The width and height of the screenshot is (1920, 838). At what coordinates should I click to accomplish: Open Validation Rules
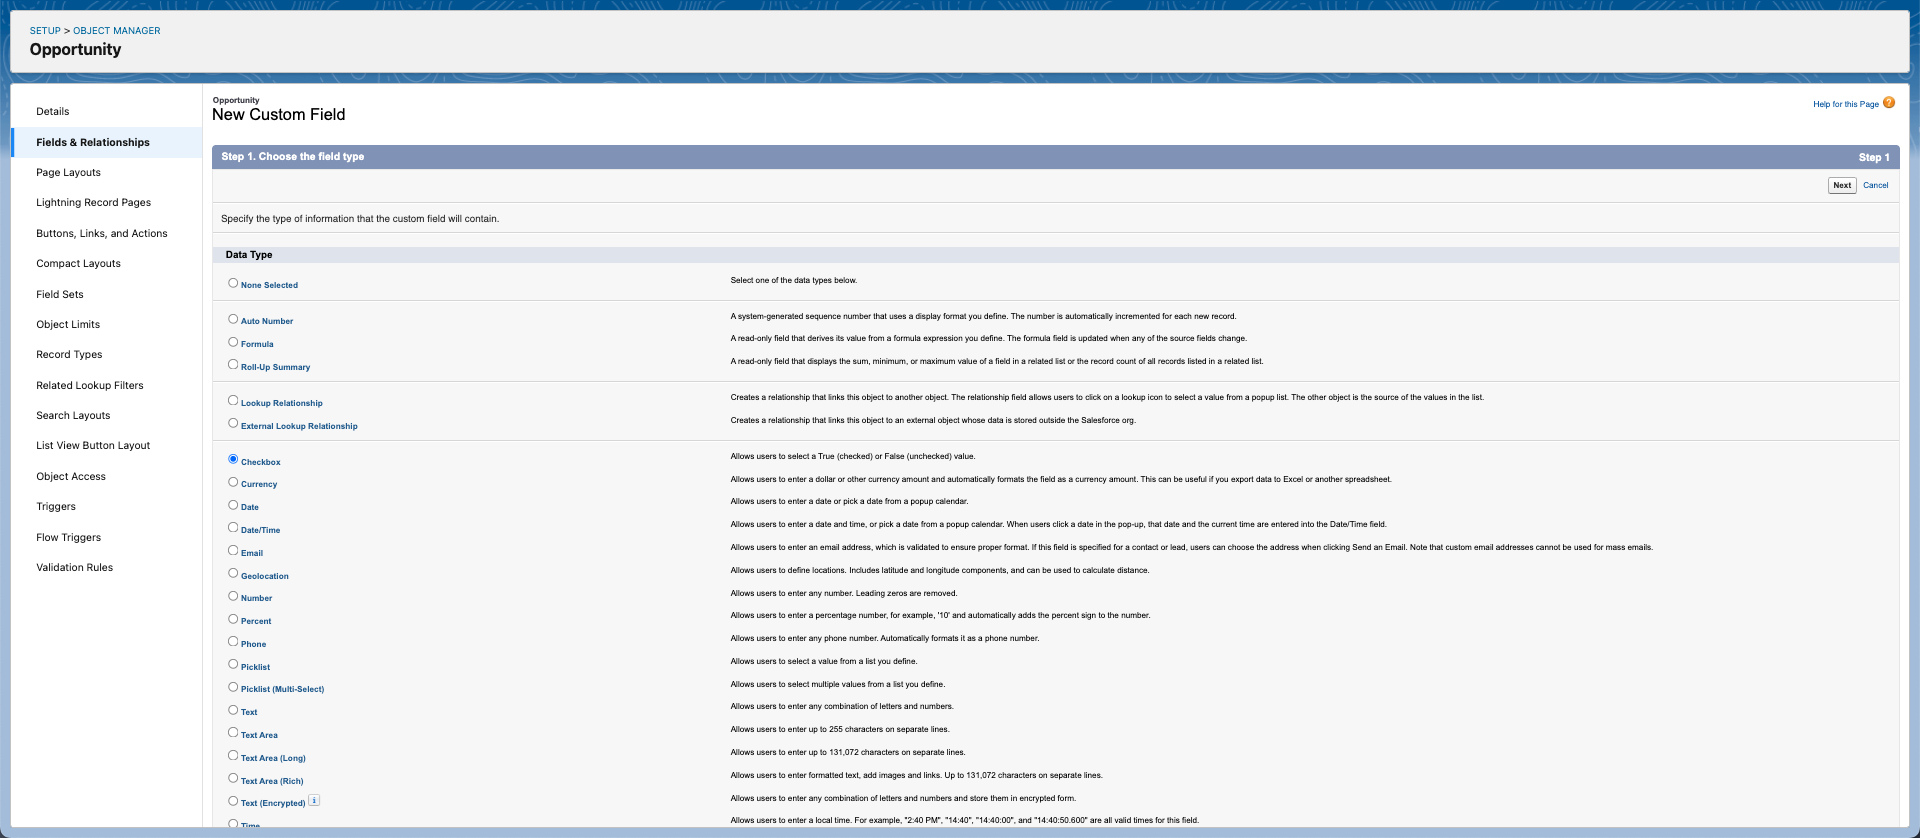tap(75, 568)
